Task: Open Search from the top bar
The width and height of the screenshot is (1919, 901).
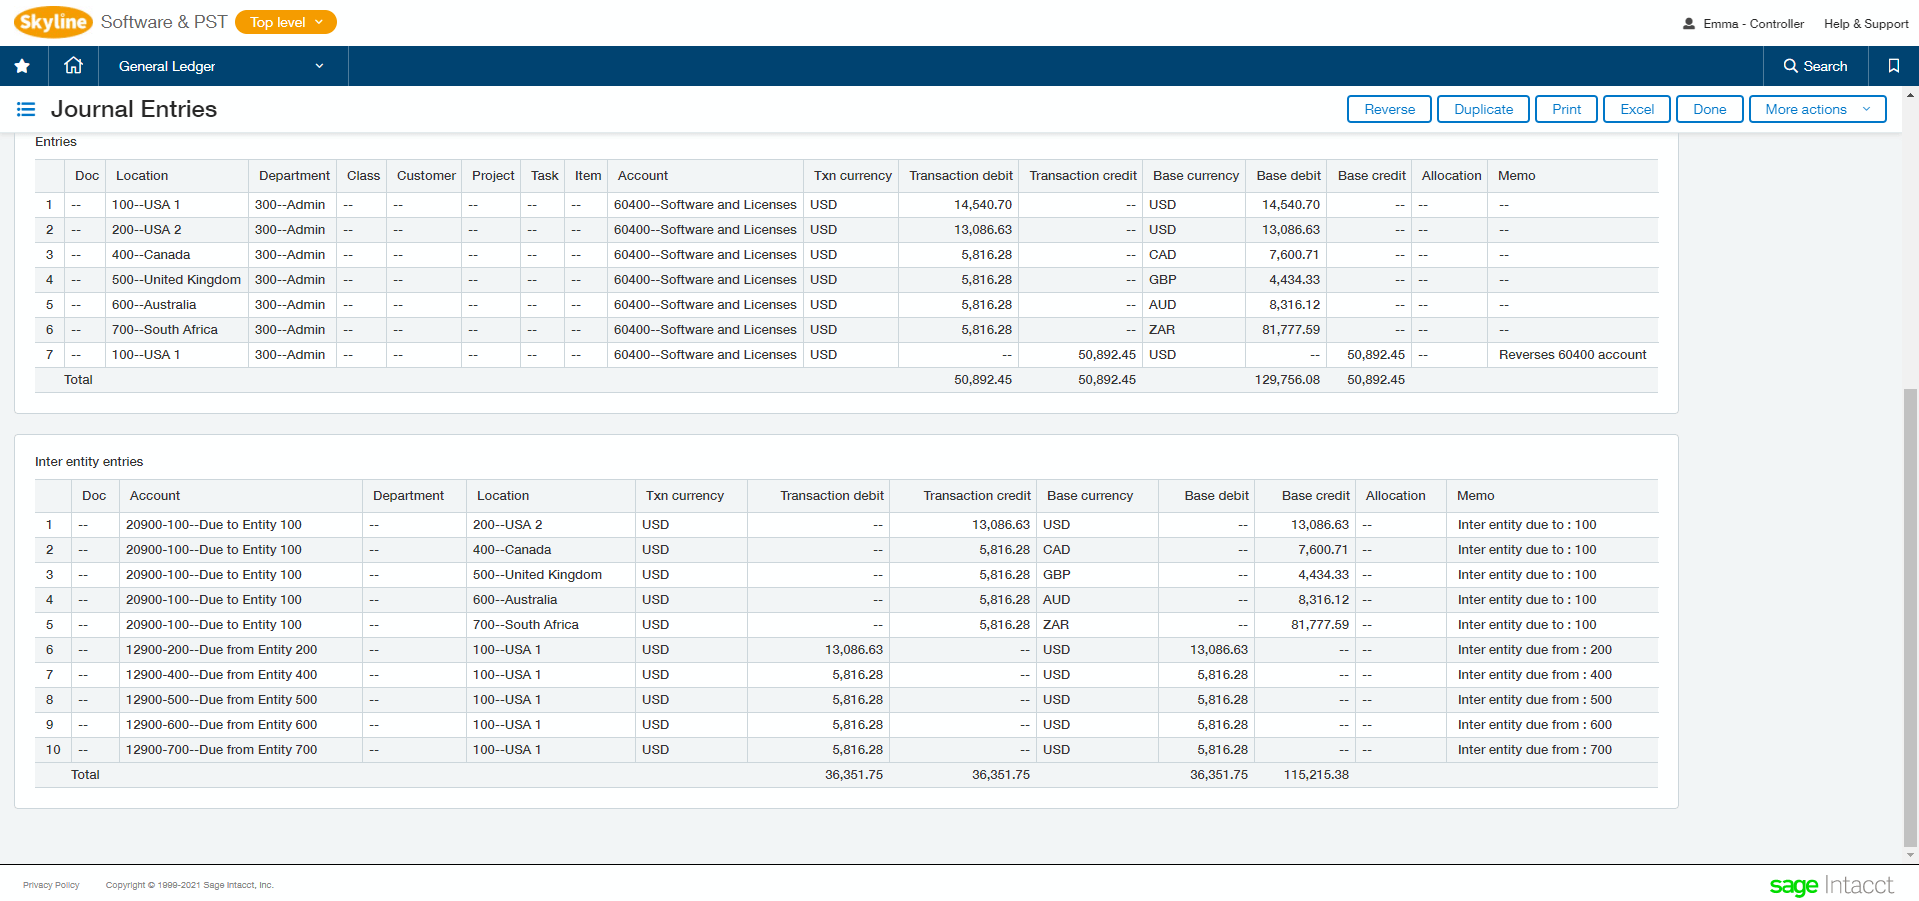Action: 1814,65
